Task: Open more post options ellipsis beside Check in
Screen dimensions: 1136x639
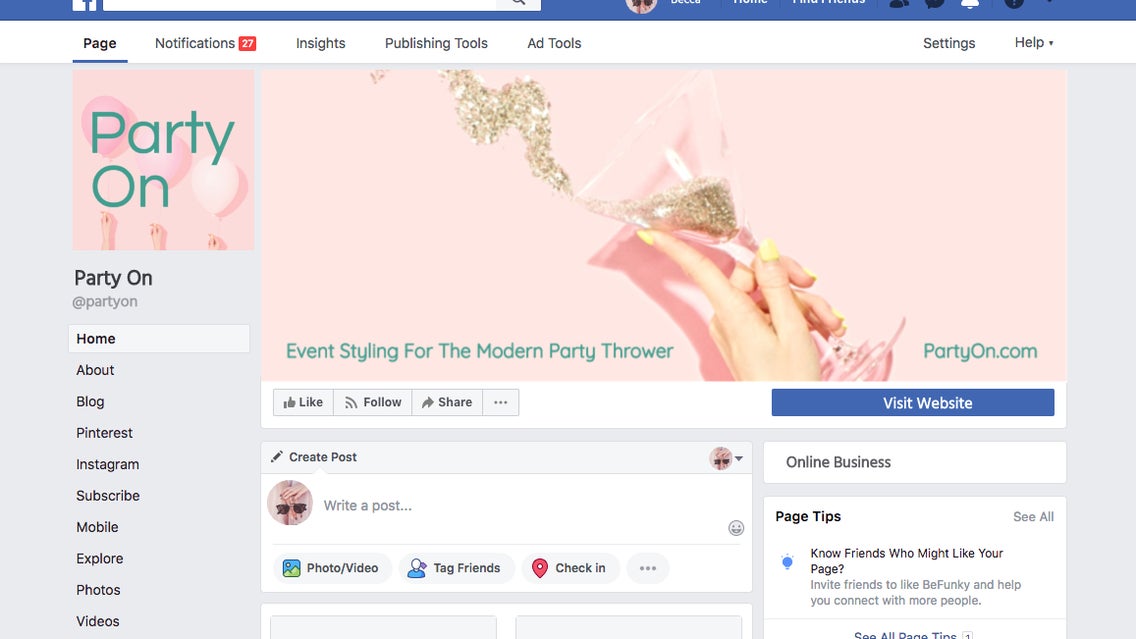Action: [x=648, y=568]
